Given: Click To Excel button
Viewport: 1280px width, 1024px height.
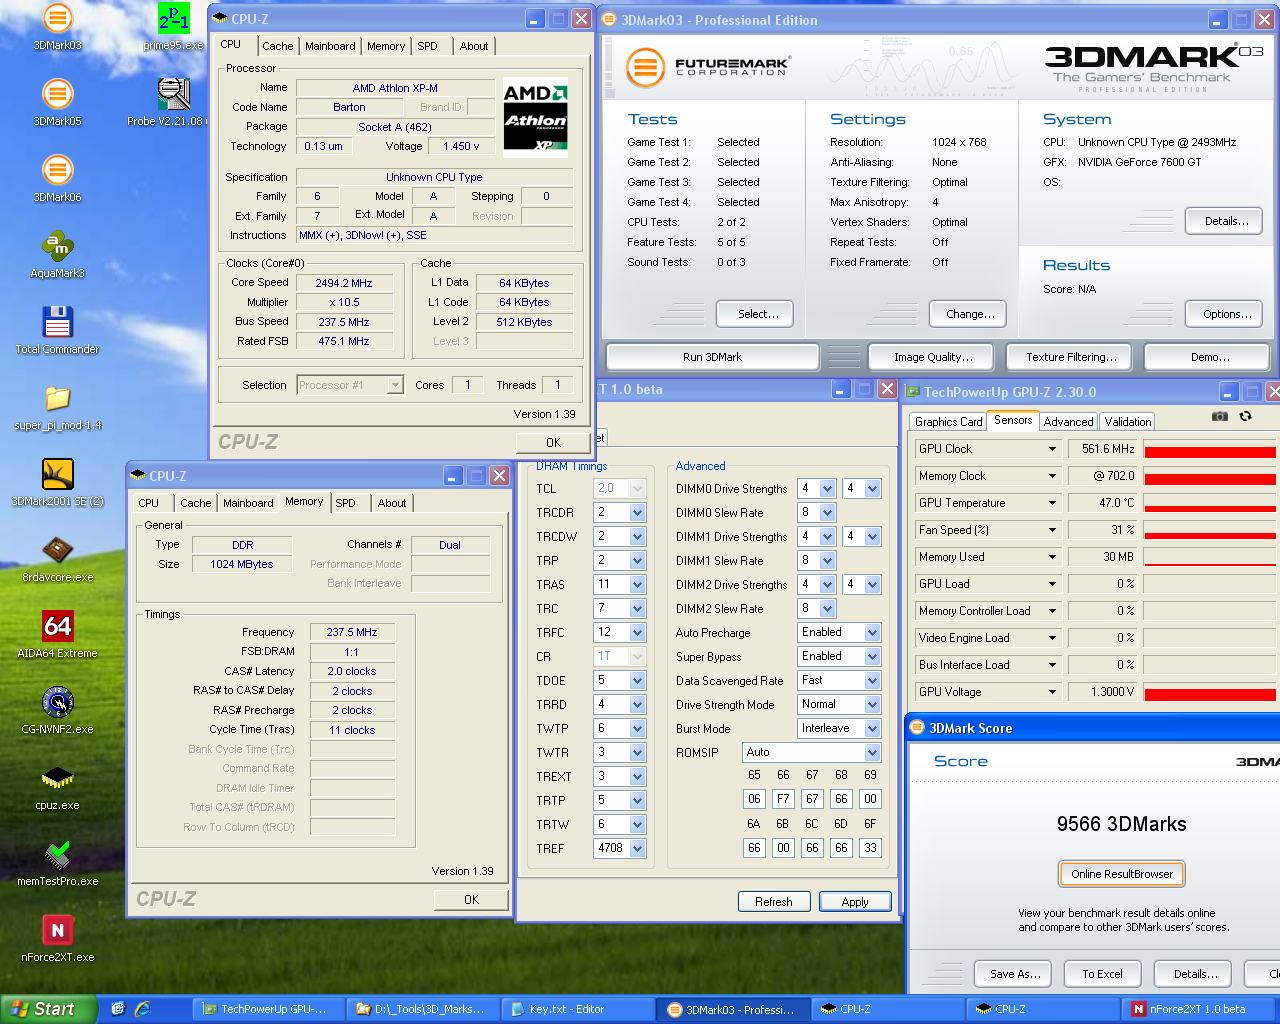Looking at the screenshot, I should click(1102, 973).
